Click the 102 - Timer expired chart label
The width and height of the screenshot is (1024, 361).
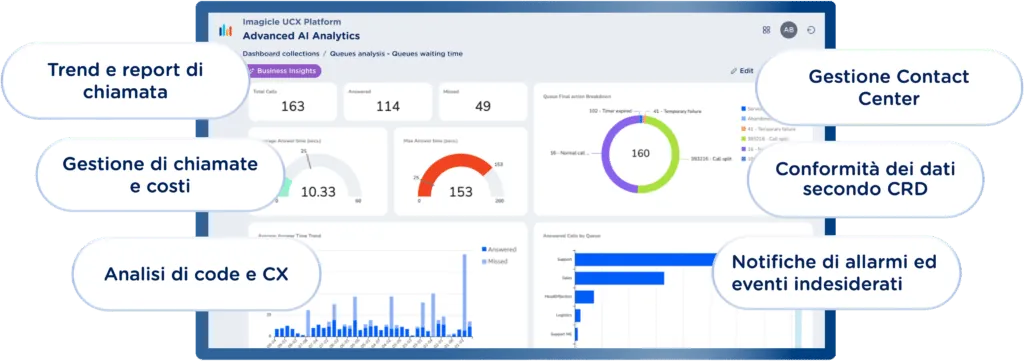[610, 112]
